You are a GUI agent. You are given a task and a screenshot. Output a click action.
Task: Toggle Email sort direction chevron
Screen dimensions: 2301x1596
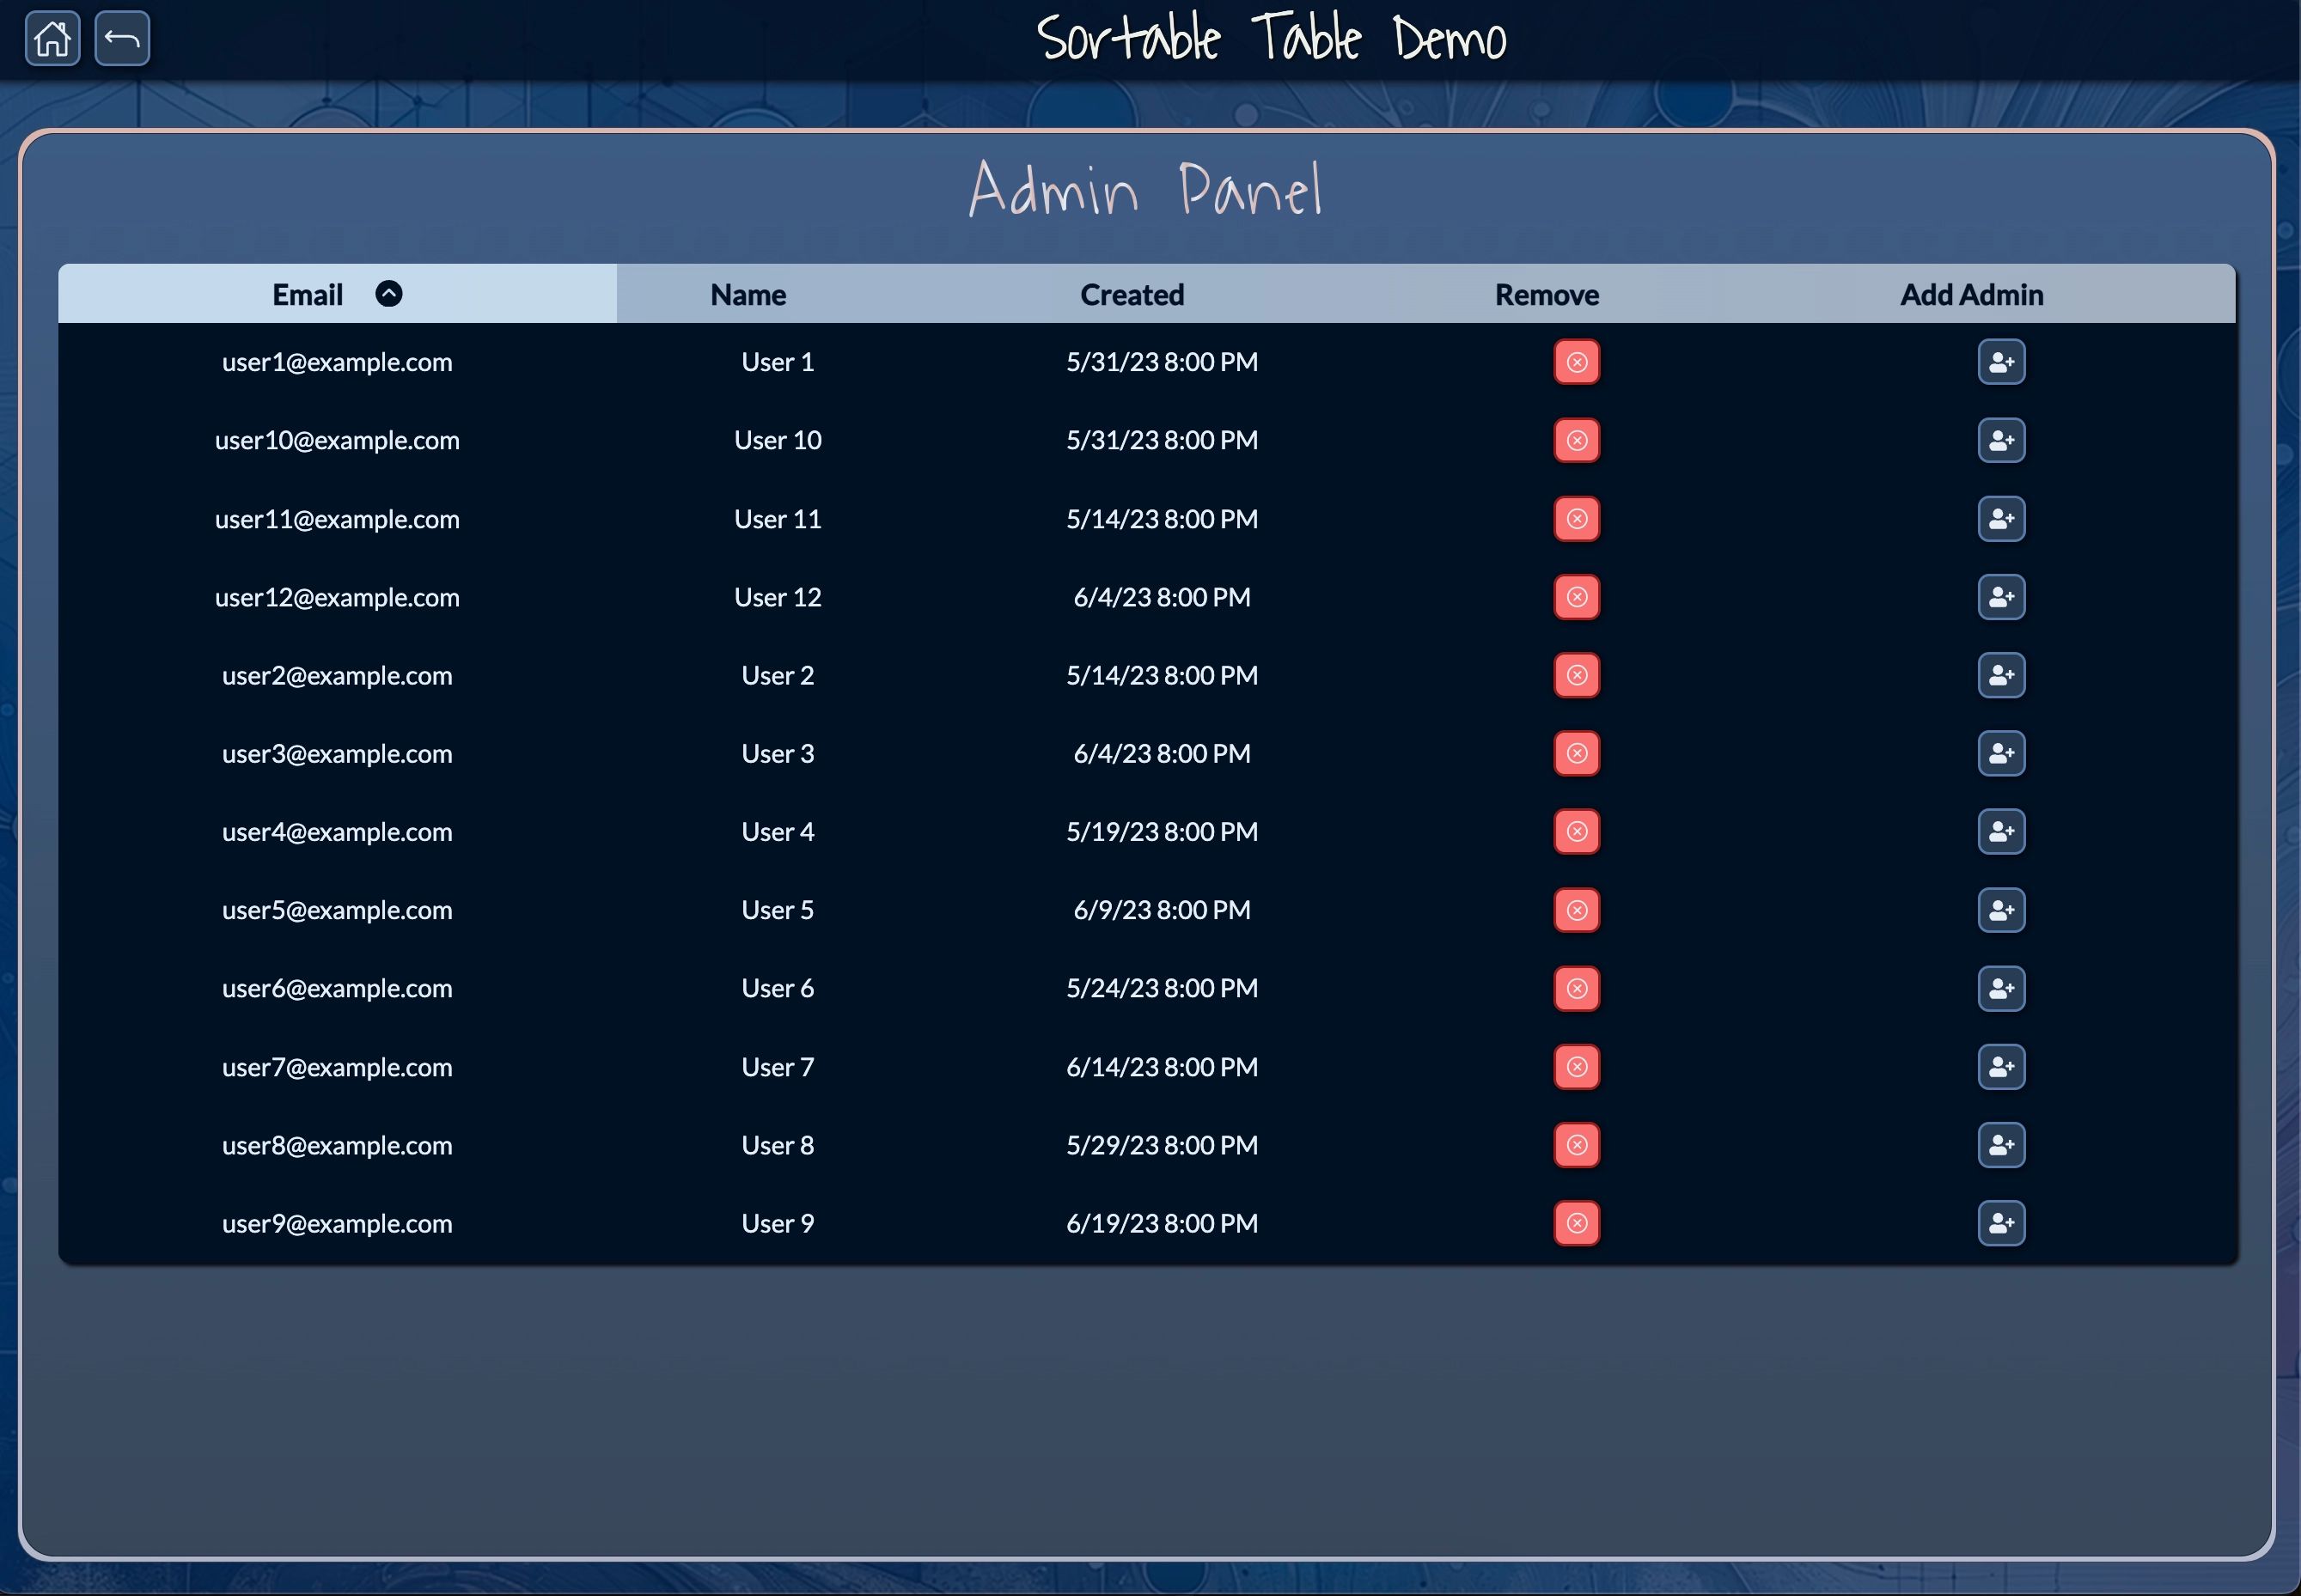point(389,294)
